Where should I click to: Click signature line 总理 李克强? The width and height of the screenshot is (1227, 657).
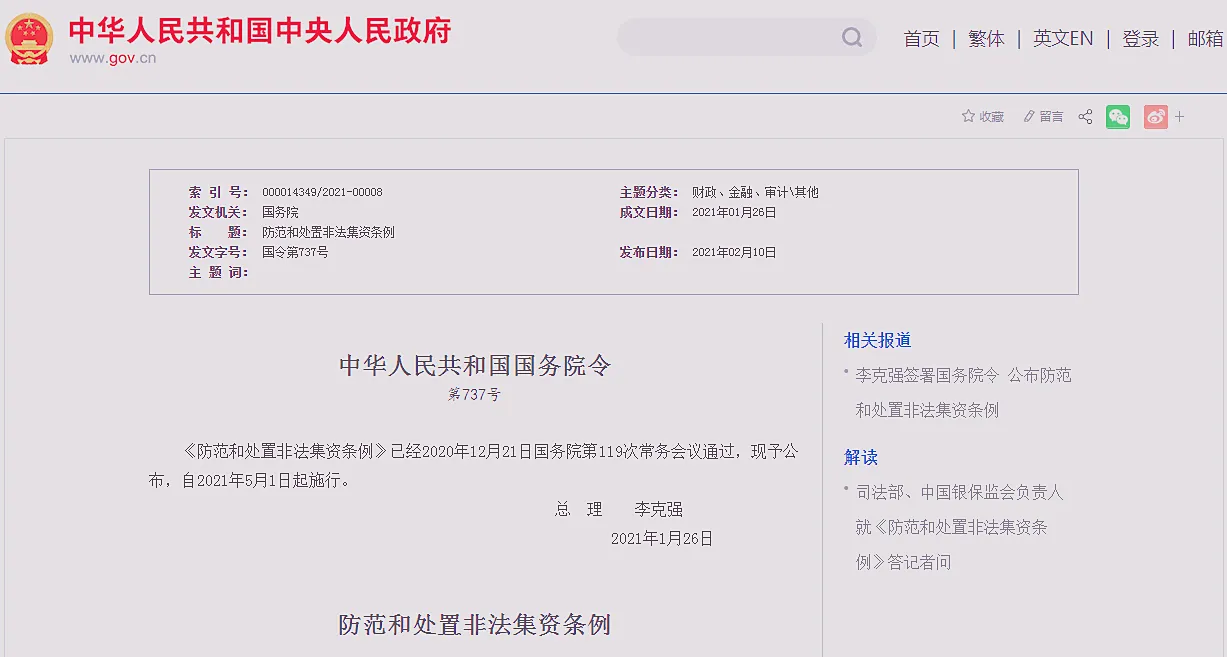(619, 509)
